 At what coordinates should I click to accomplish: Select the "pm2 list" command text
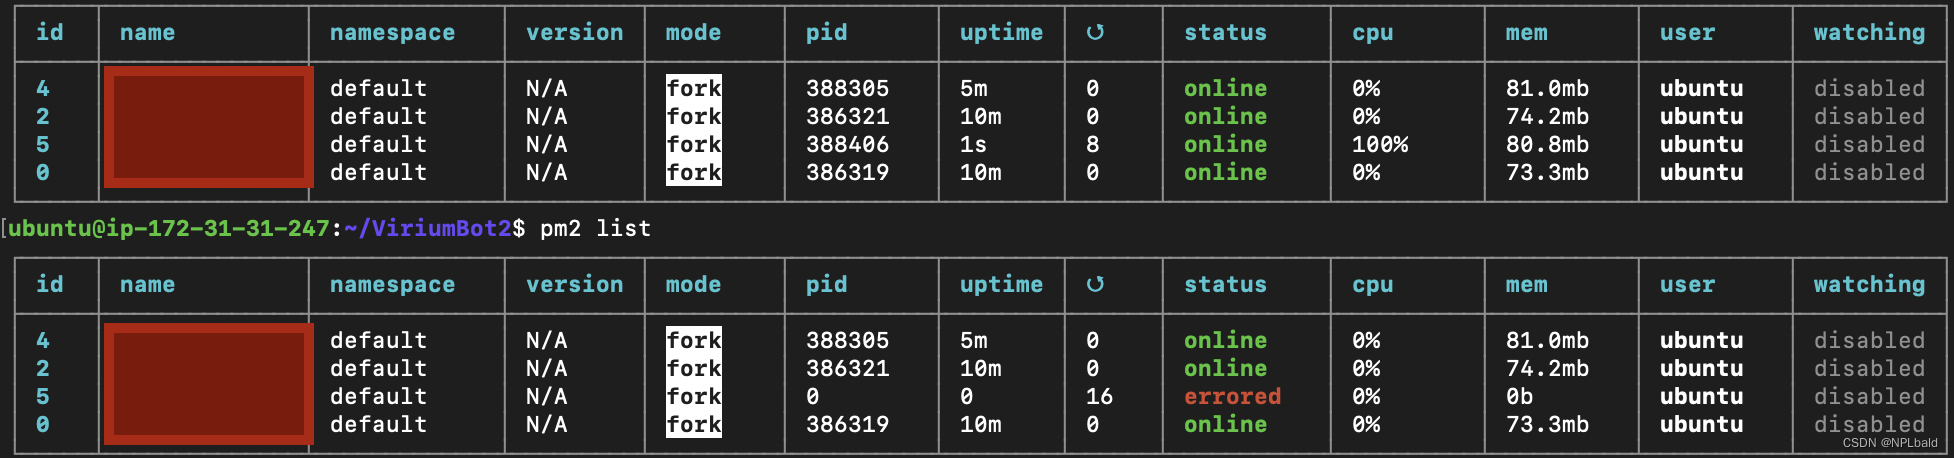pyautogui.click(x=595, y=228)
